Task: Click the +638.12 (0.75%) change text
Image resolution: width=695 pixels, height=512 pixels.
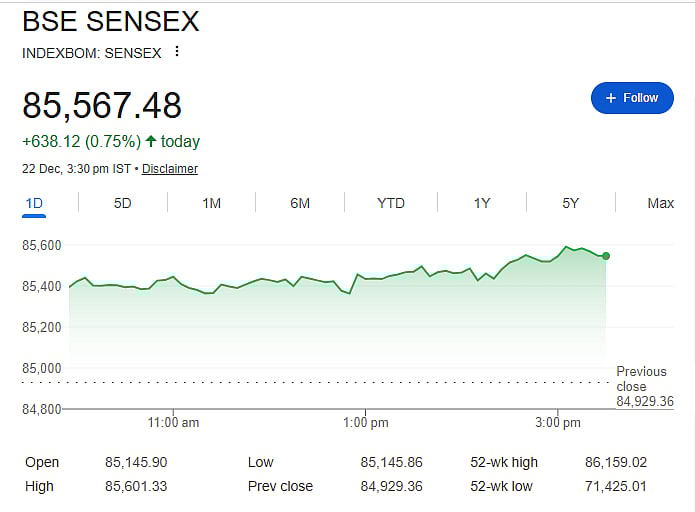Action: click(81, 141)
